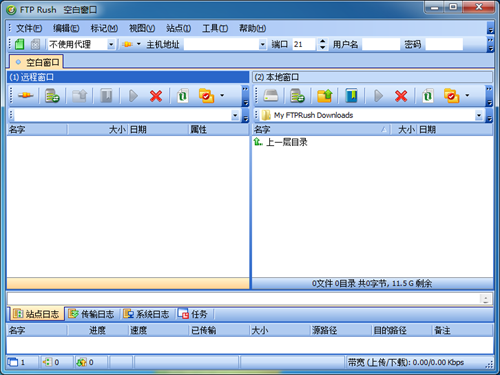Click the 用户名 username input field
500x375 pixels.
[x=381, y=44]
